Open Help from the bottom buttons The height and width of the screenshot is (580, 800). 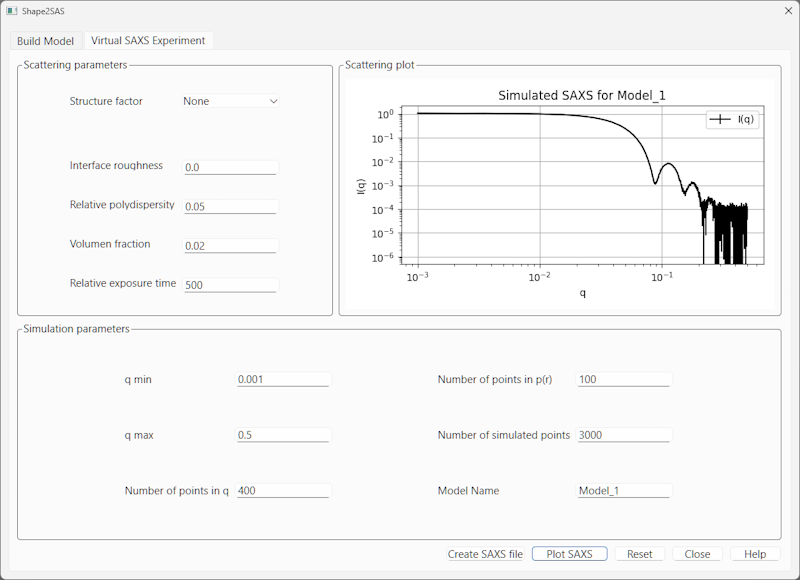point(755,554)
